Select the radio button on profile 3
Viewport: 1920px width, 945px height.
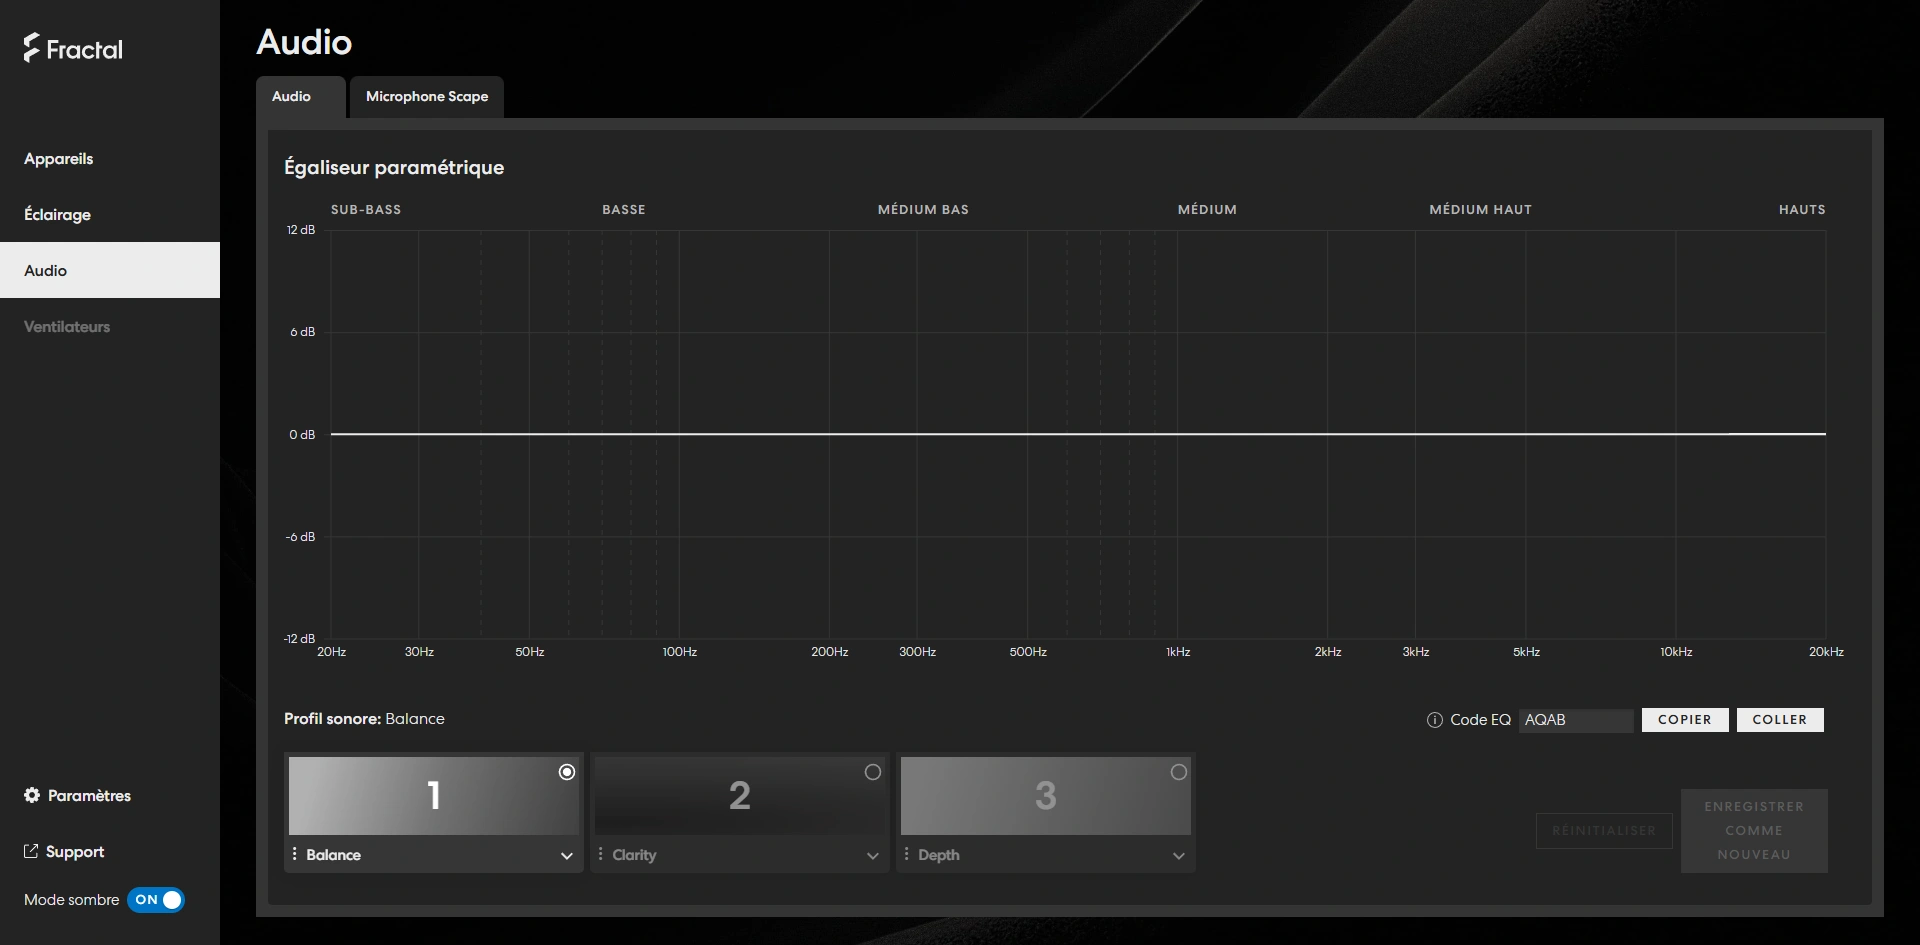pos(1179,772)
